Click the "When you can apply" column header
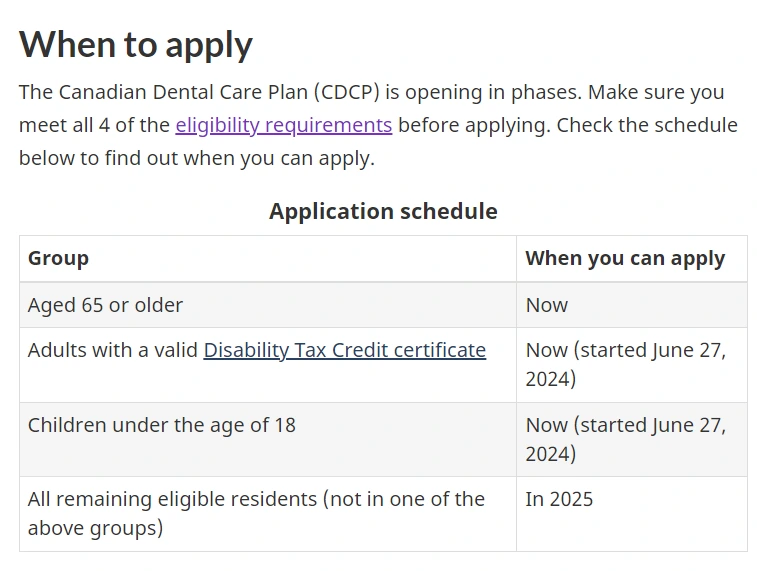 point(625,258)
